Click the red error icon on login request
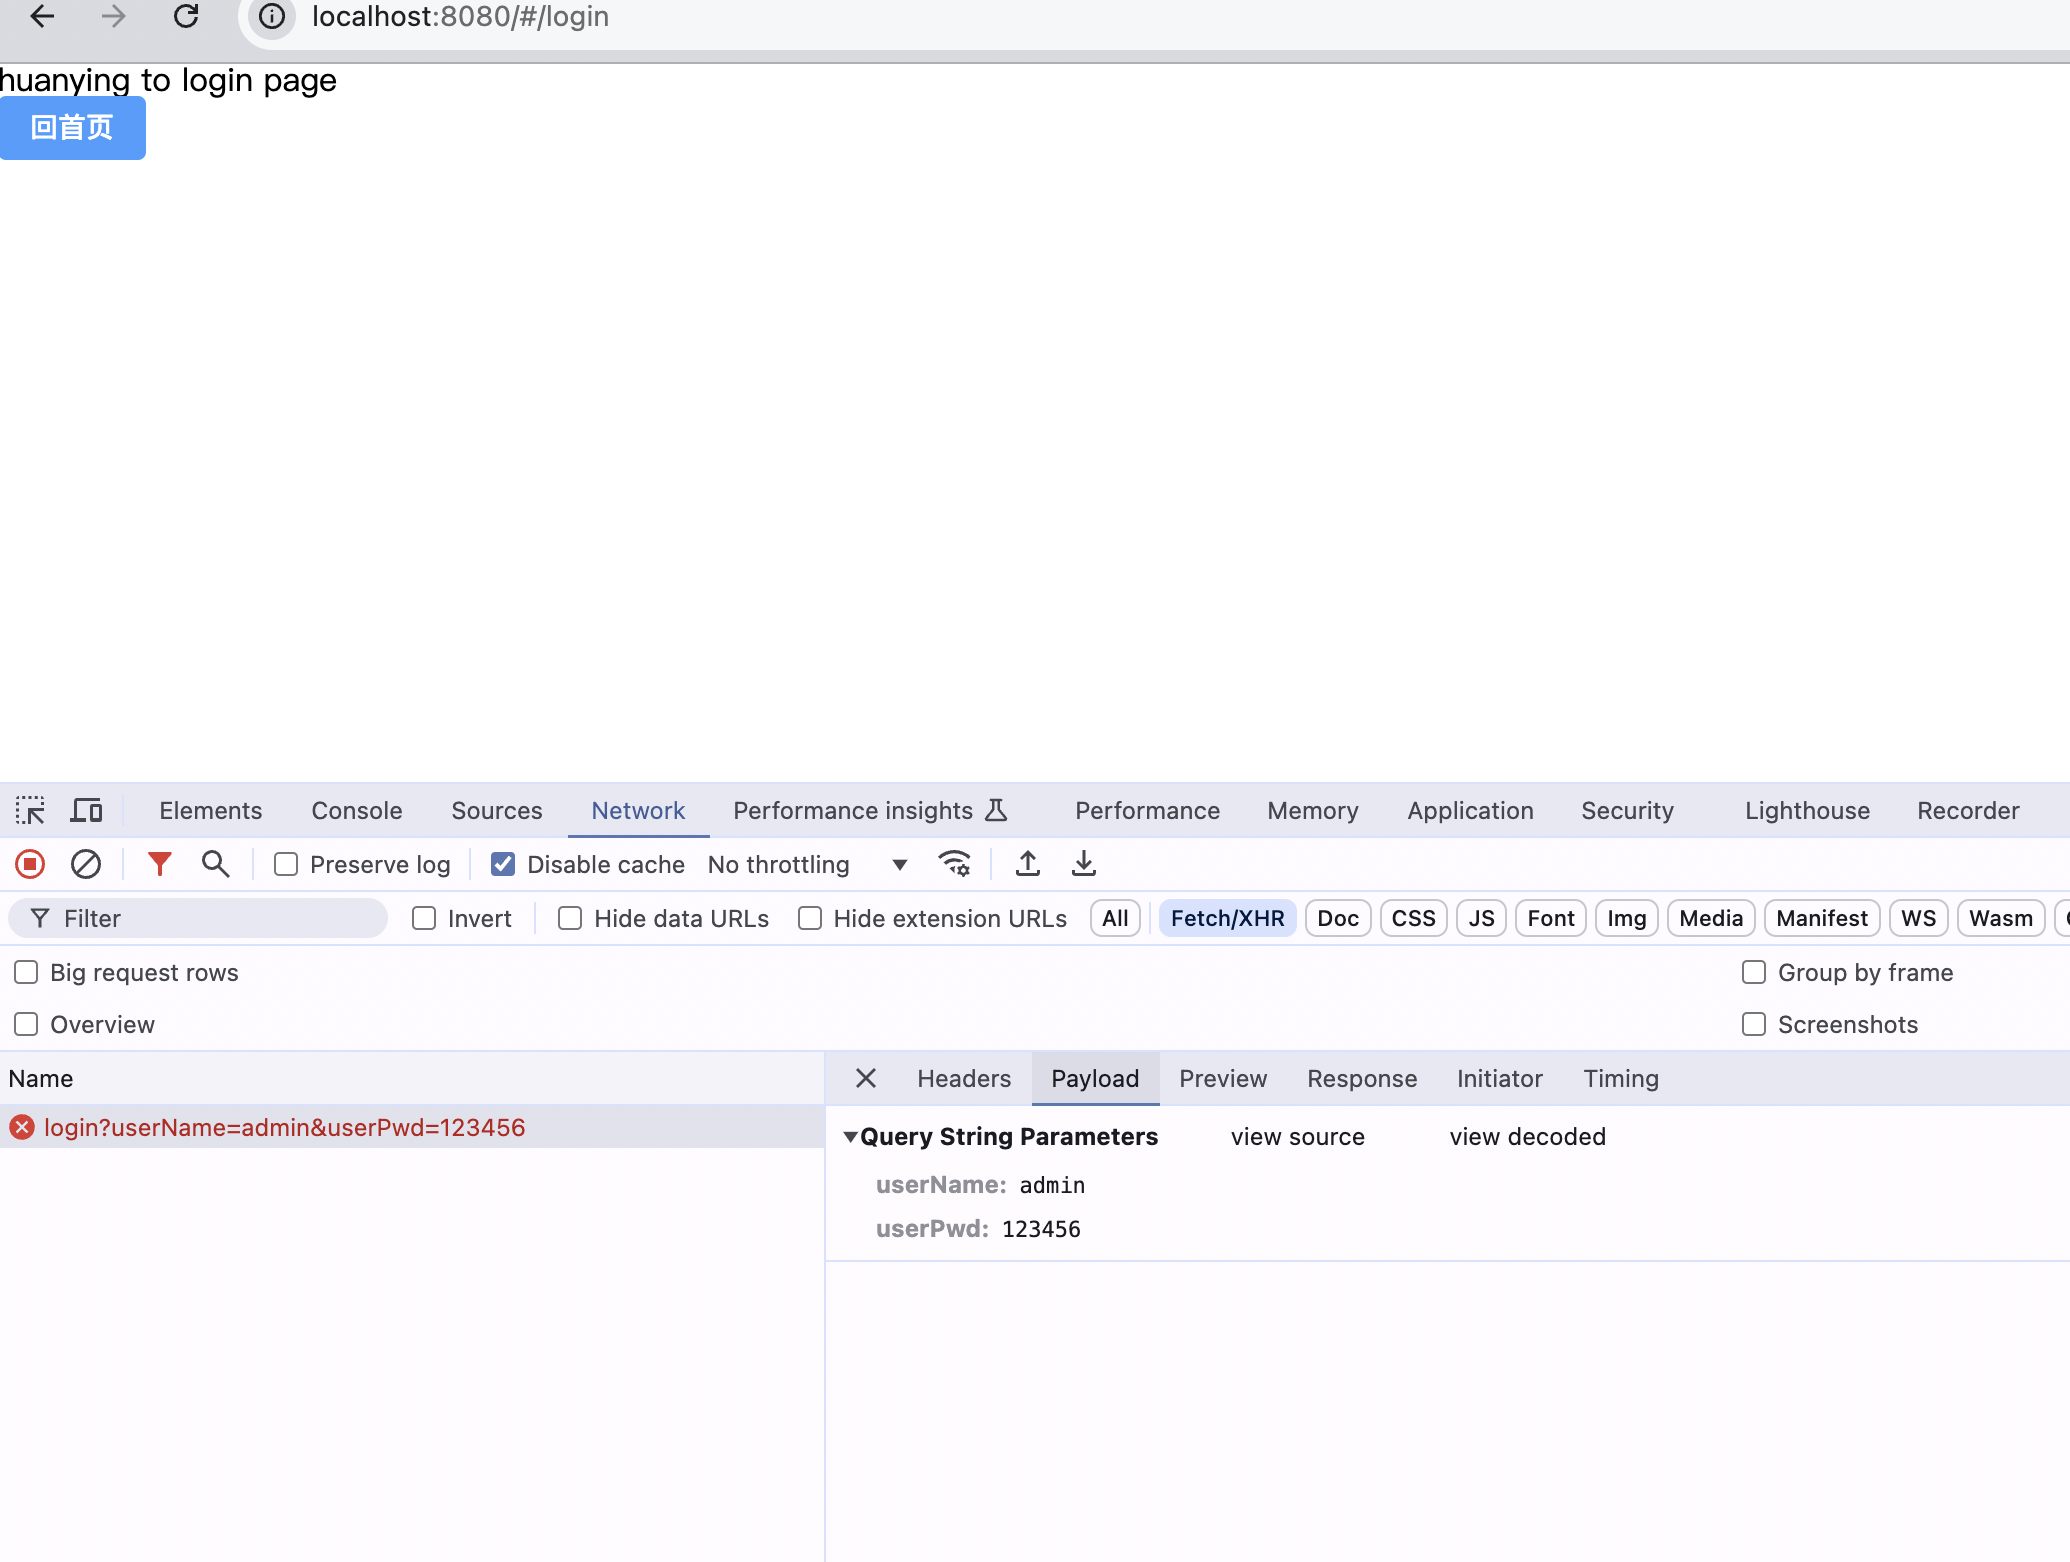Viewport: 2070px width, 1562px height. pos(22,1128)
